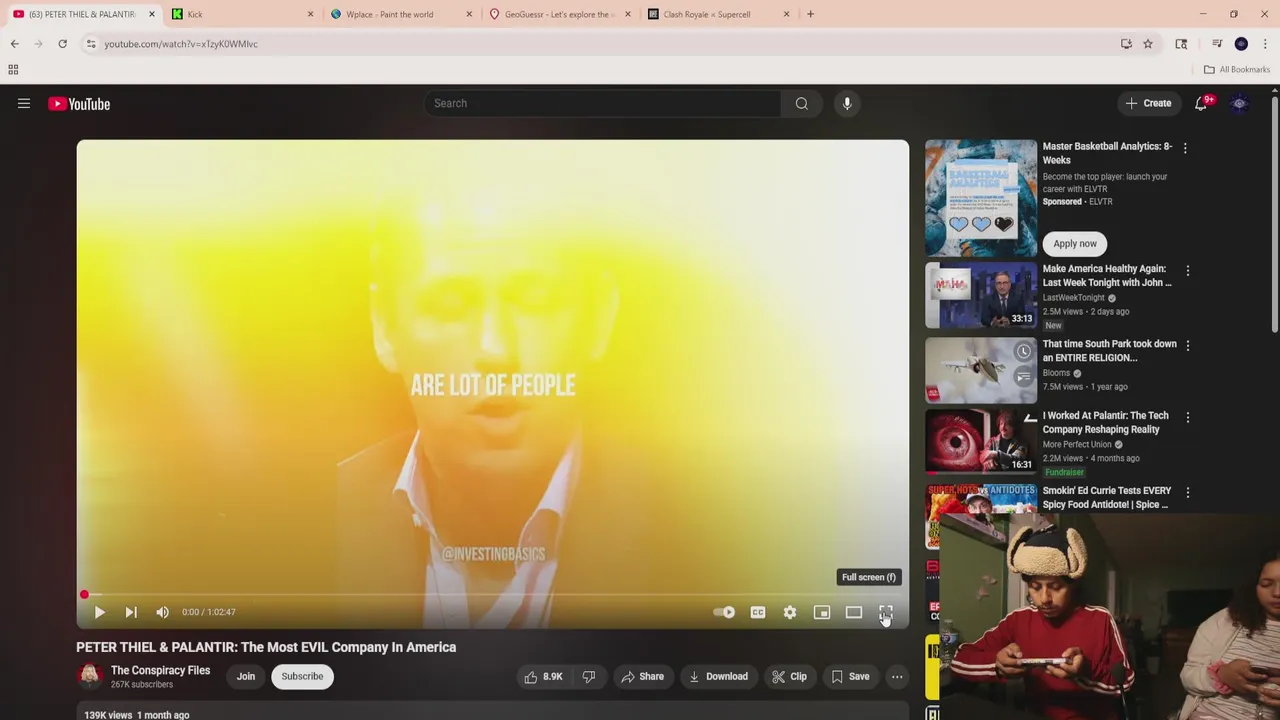Open the South Park jet thumbnail
This screenshot has height=720, width=1280.
coord(981,370)
